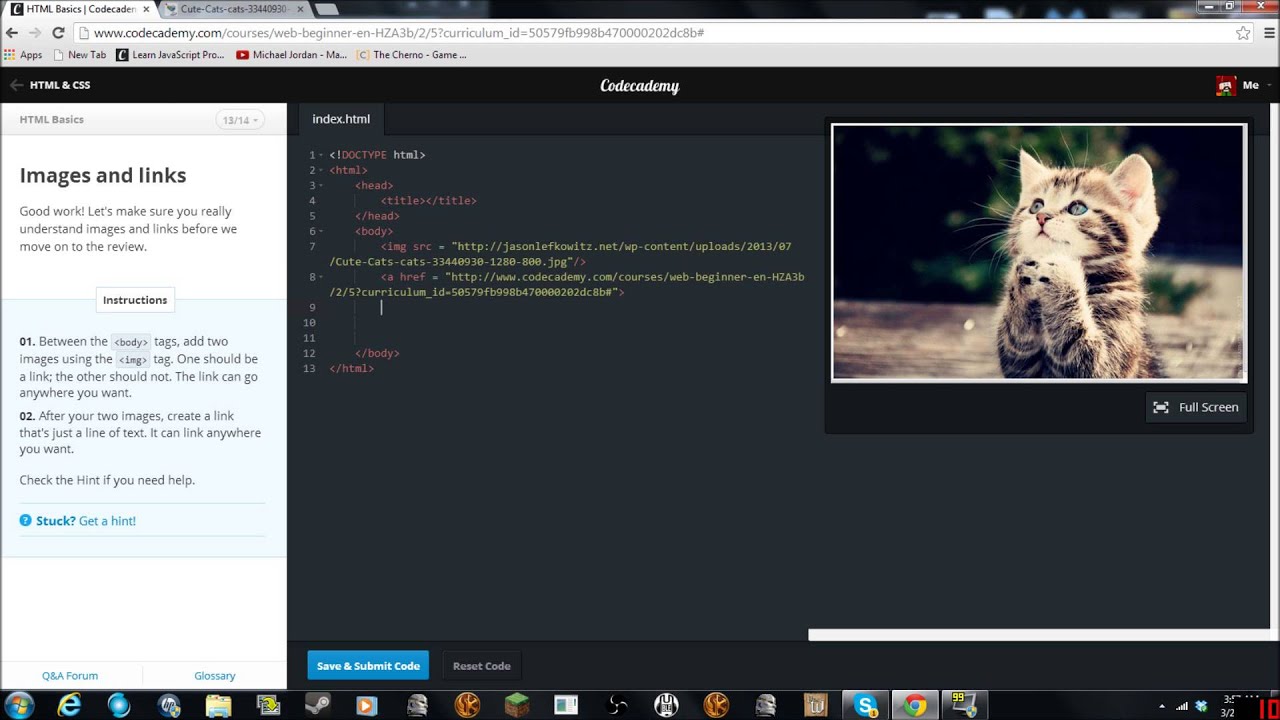Open the HP icon in the taskbar
The height and width of the screenshot is (720, 1280).
169,705
